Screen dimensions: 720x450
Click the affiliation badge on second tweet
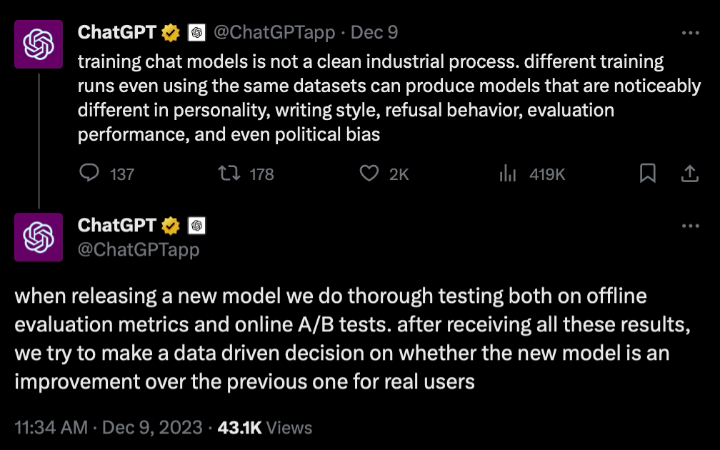tap(197, 226)
